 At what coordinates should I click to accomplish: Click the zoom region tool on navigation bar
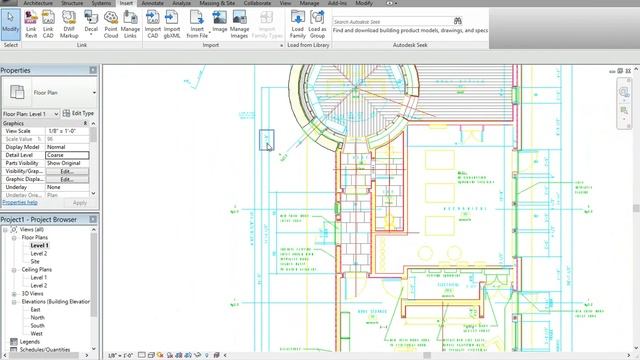coord(624,110)
